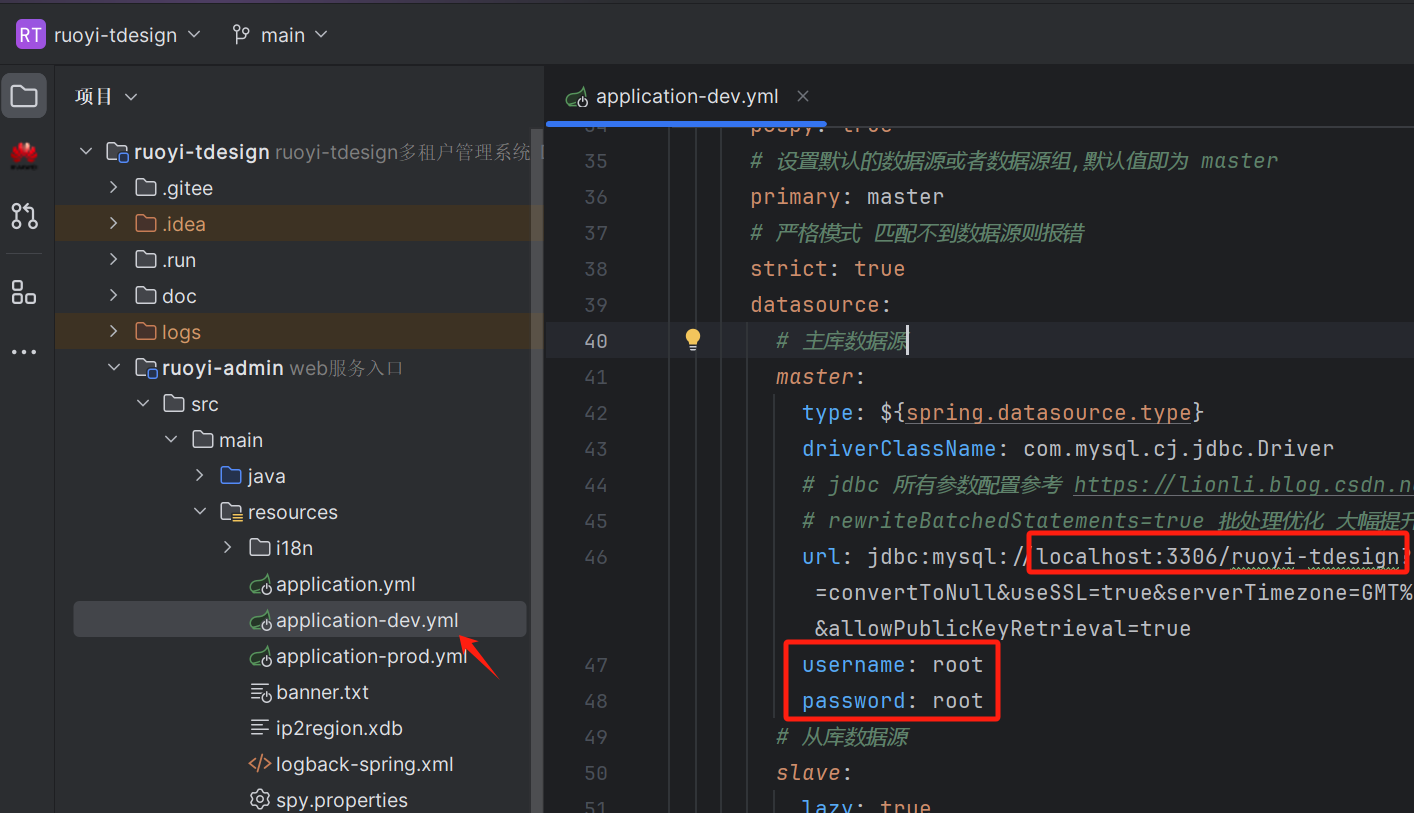Click the java source folder icon
Screen dimensions: 1414x813
[x=231, y=476]
